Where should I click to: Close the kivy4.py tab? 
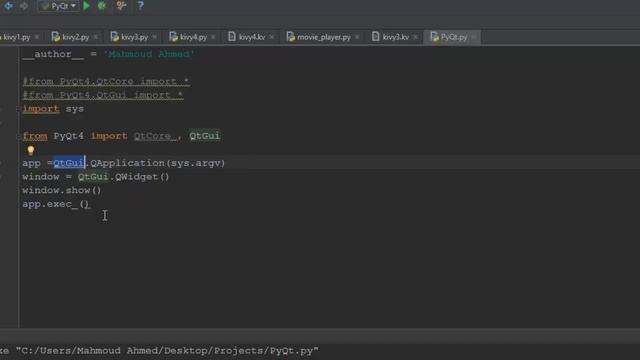(x=213, y=37)
